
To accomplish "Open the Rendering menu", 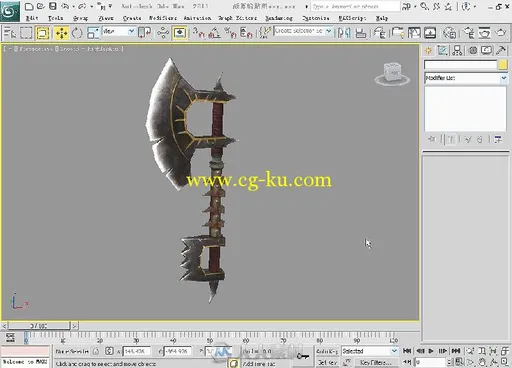I will pos(279,18).
